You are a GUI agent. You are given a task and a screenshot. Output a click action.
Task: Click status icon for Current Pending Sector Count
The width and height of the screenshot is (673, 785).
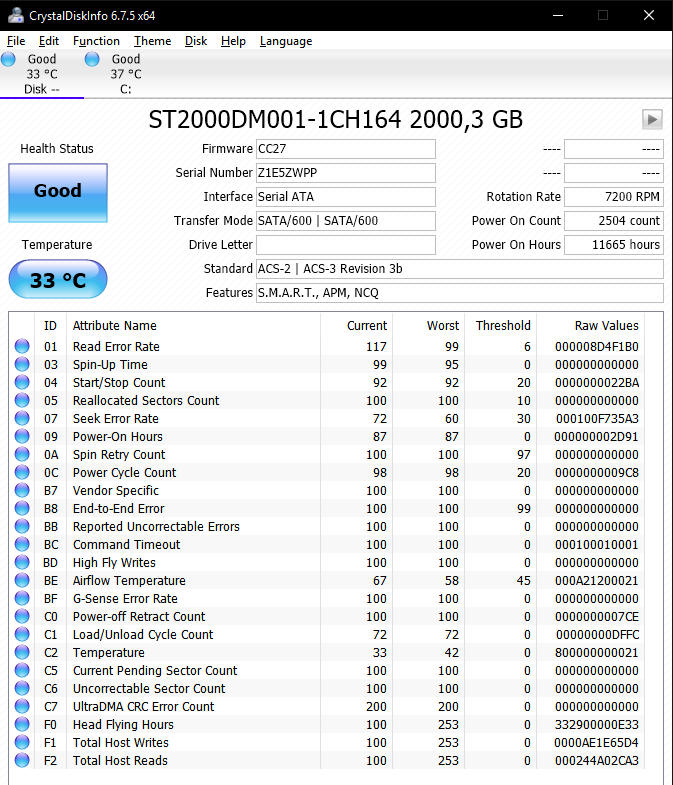click(x=22, y=671)
